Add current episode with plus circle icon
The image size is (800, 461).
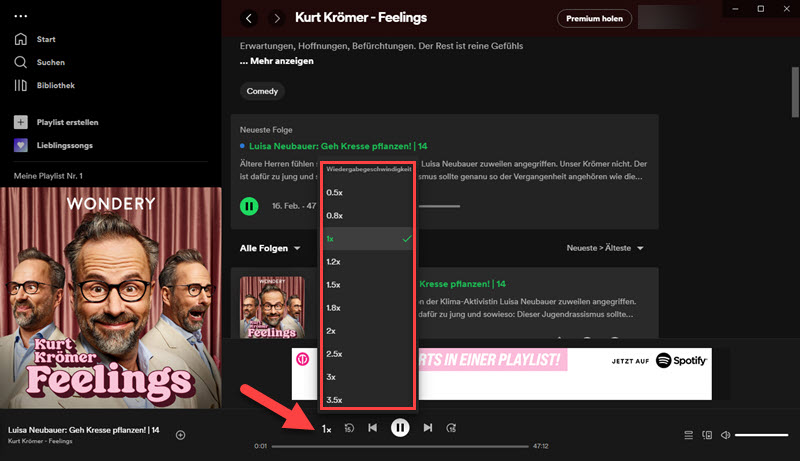click(181, 435)
